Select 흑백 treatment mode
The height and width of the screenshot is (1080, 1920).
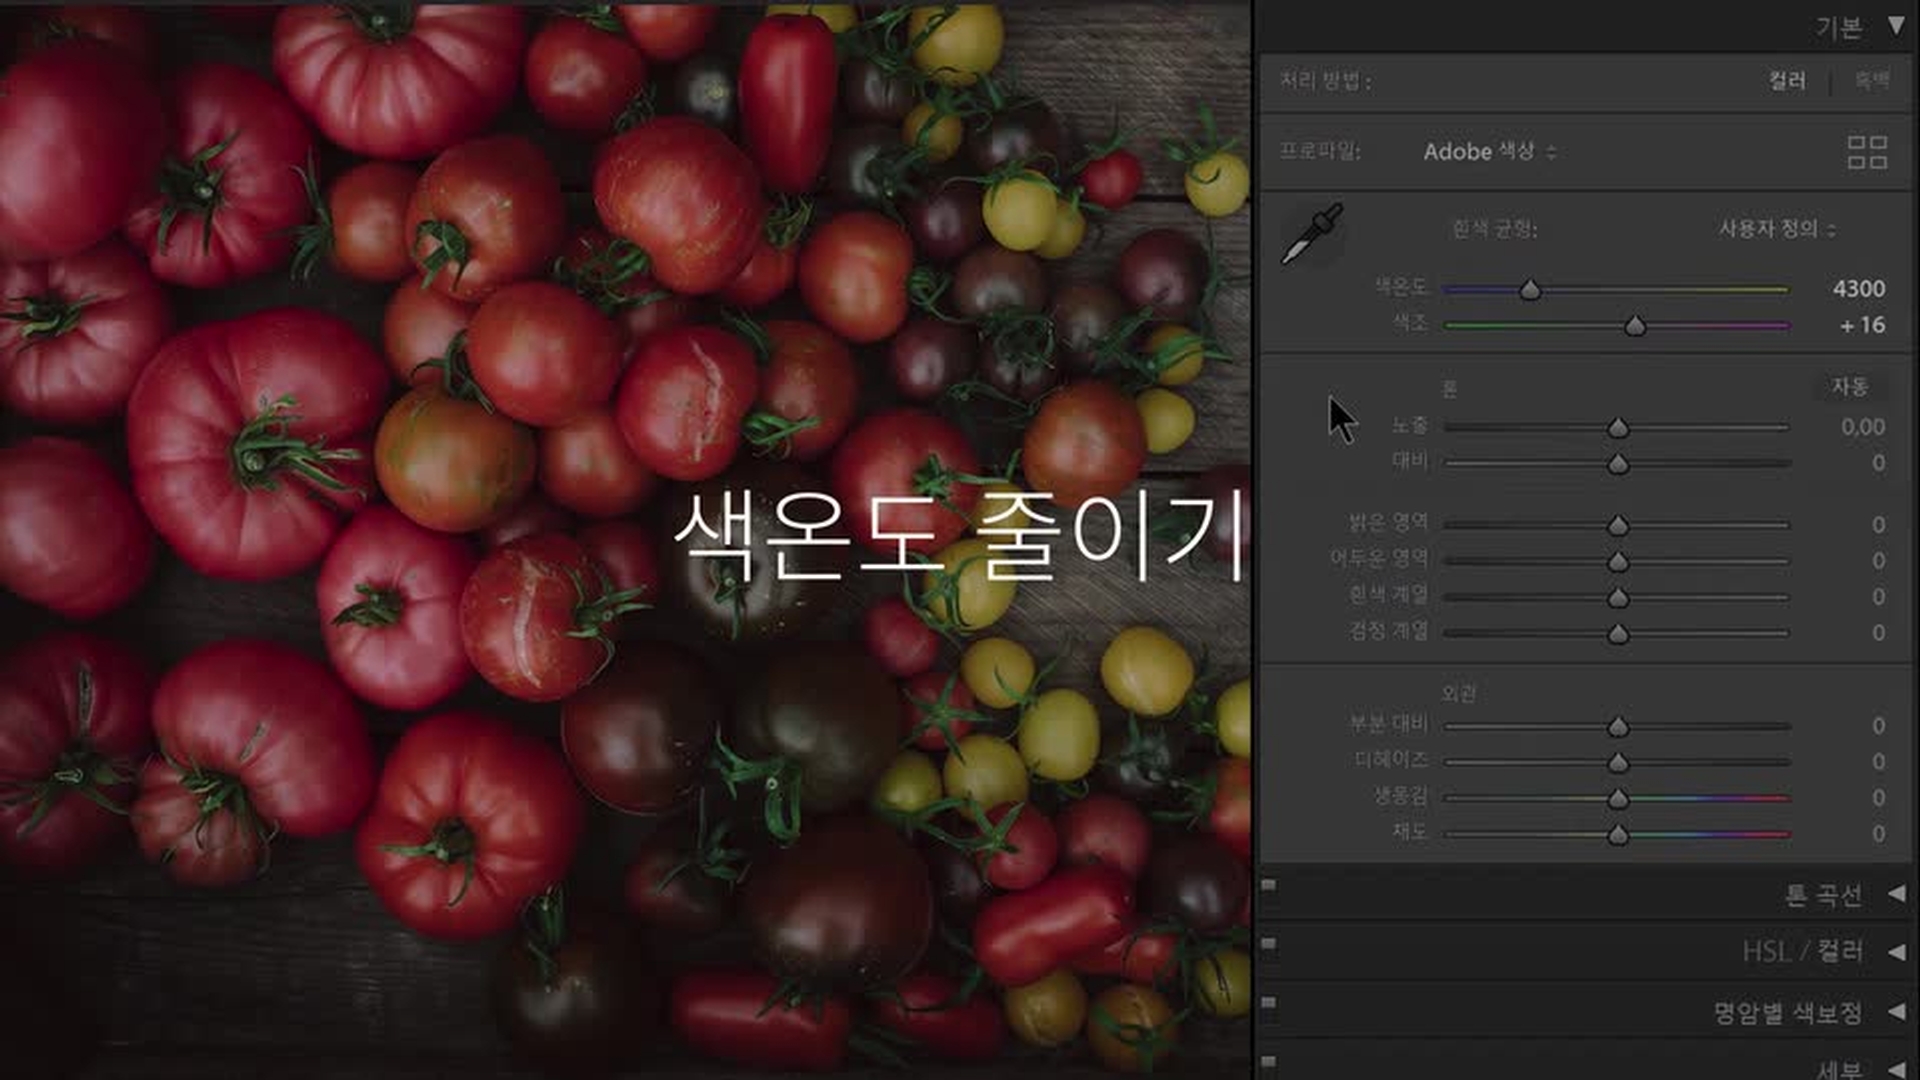click(1871, 81)
